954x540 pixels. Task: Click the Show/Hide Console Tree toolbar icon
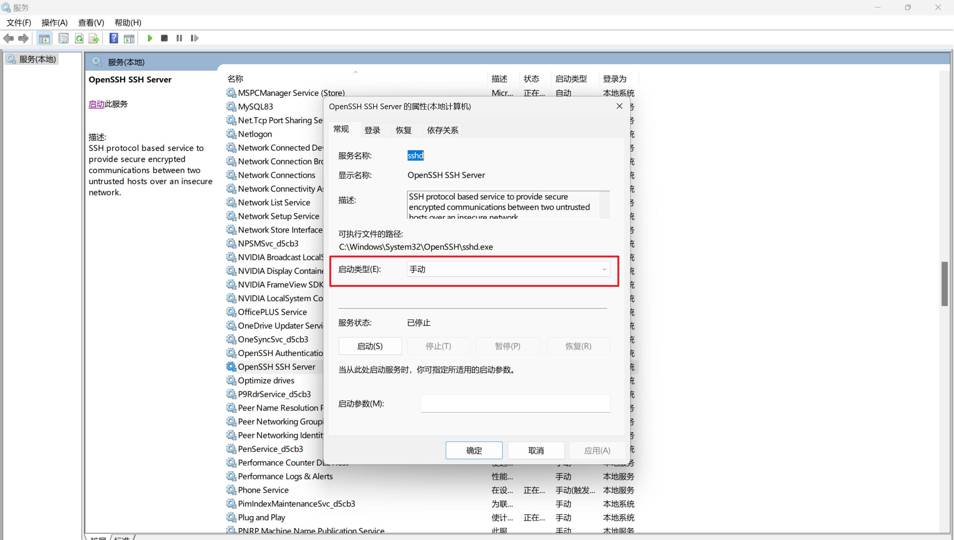pos(44,38)
